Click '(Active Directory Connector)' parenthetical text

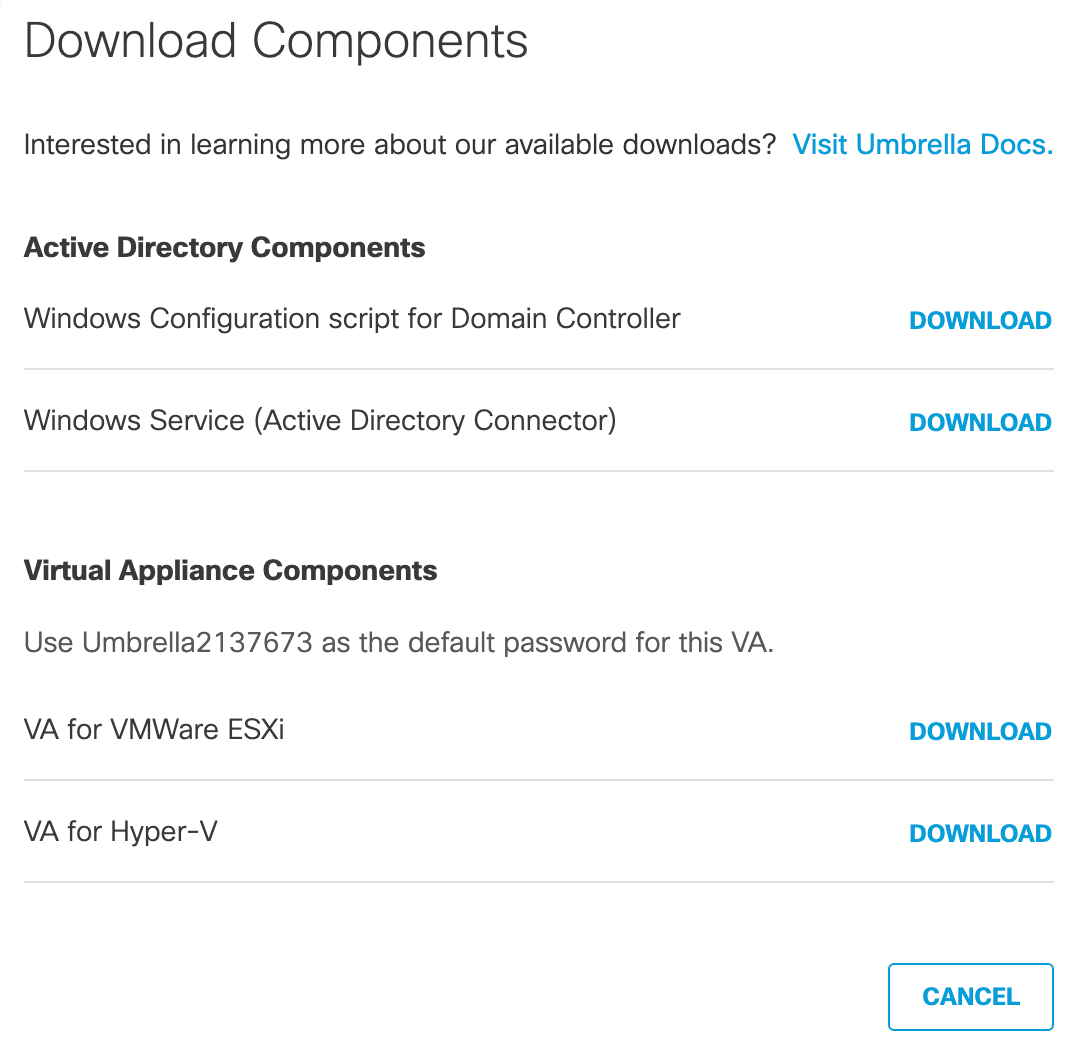pyautogui.click(x=435, y=421)
